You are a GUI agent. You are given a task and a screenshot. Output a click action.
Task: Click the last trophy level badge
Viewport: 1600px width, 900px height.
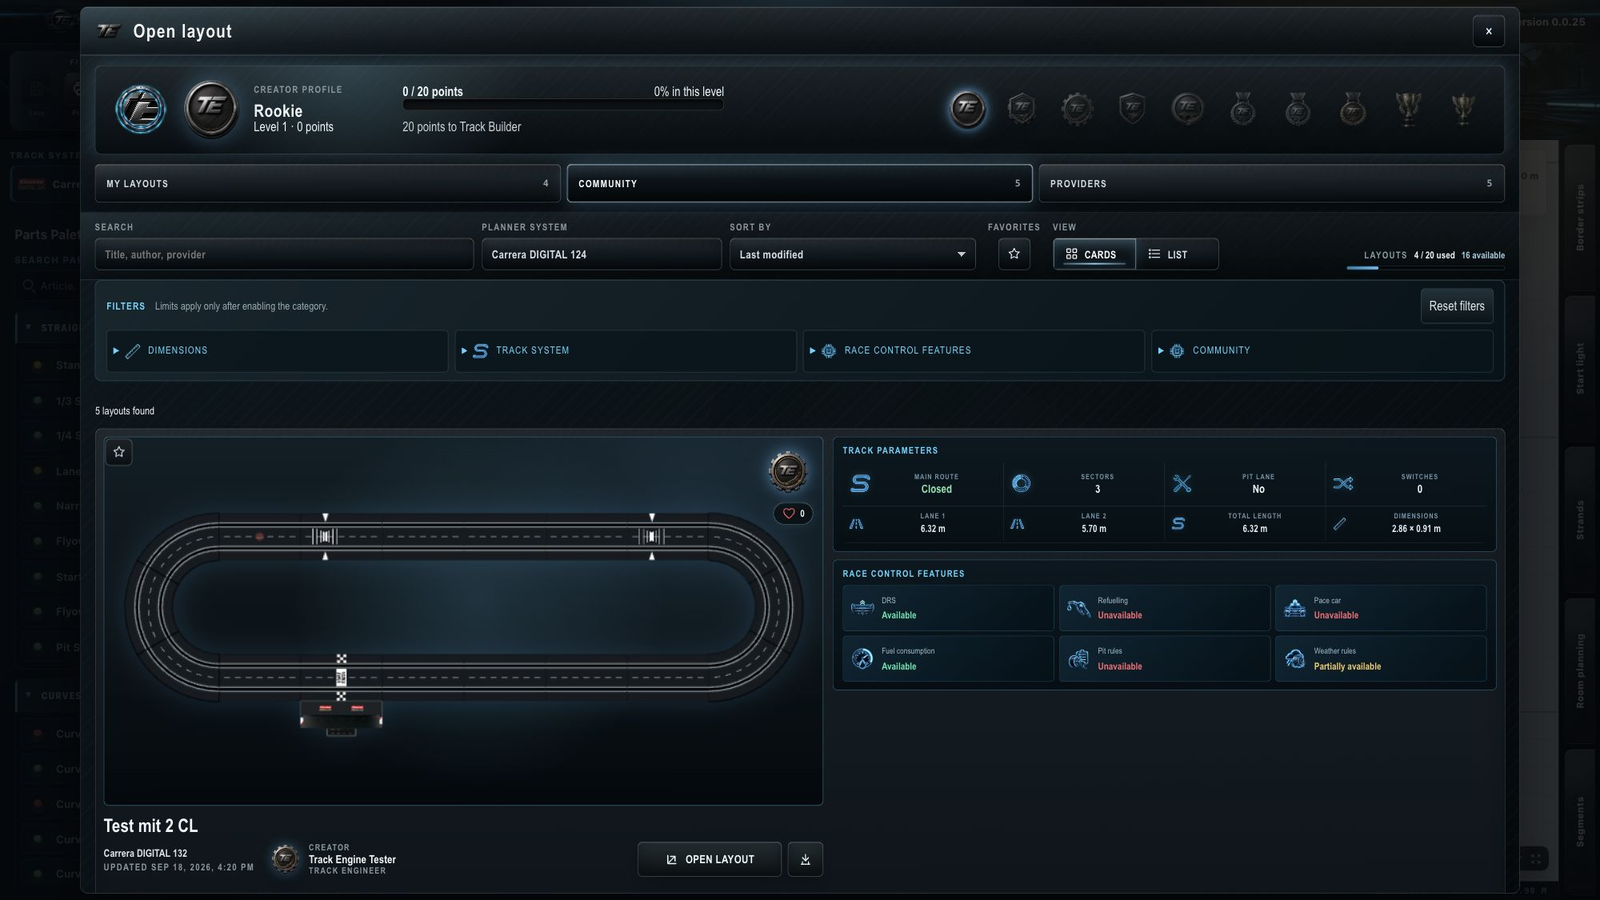[1462, 108]
